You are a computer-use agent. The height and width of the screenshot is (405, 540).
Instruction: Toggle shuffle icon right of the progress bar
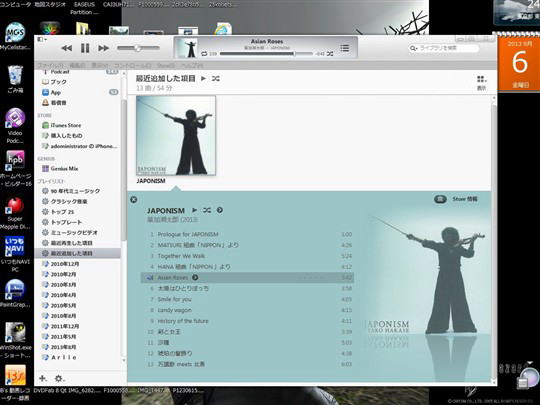coord(330,54)
